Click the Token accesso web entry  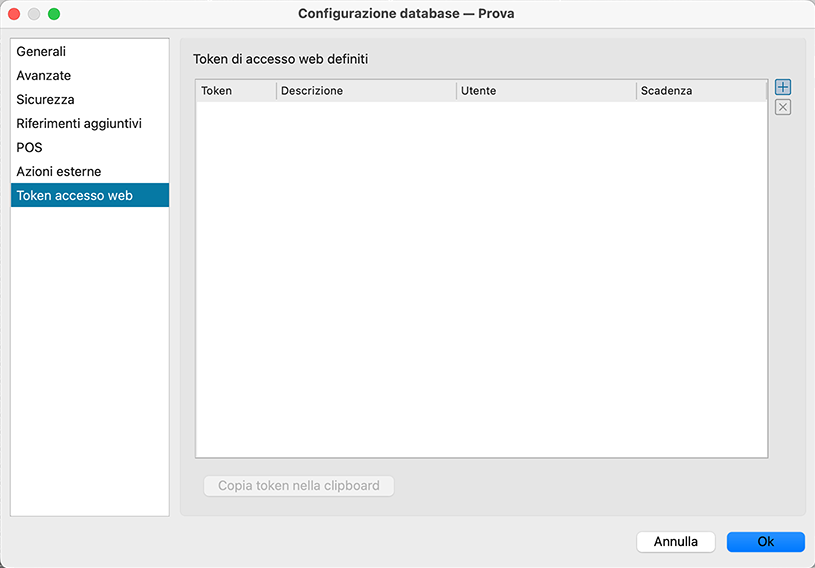(x=75, y=196)
